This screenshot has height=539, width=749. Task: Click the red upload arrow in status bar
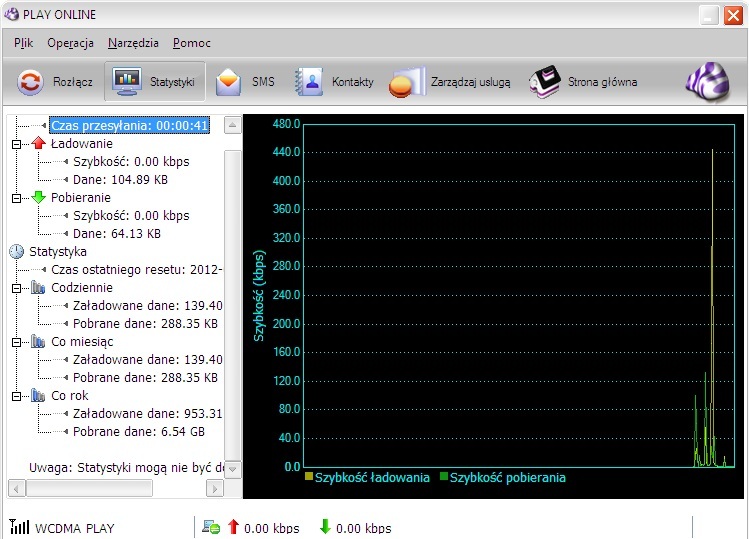tap(233, 527)
